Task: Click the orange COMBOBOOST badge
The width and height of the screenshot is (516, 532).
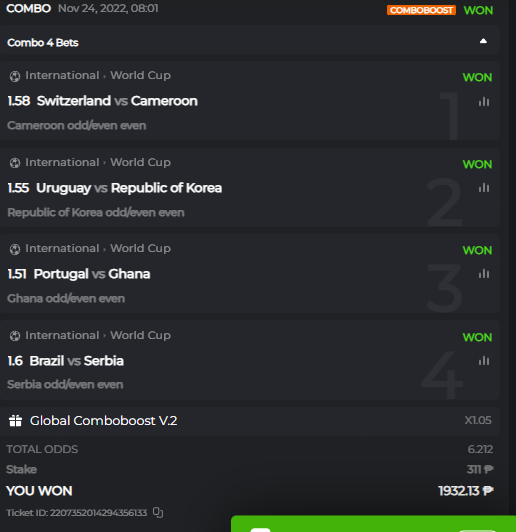Action: point(421,10)
